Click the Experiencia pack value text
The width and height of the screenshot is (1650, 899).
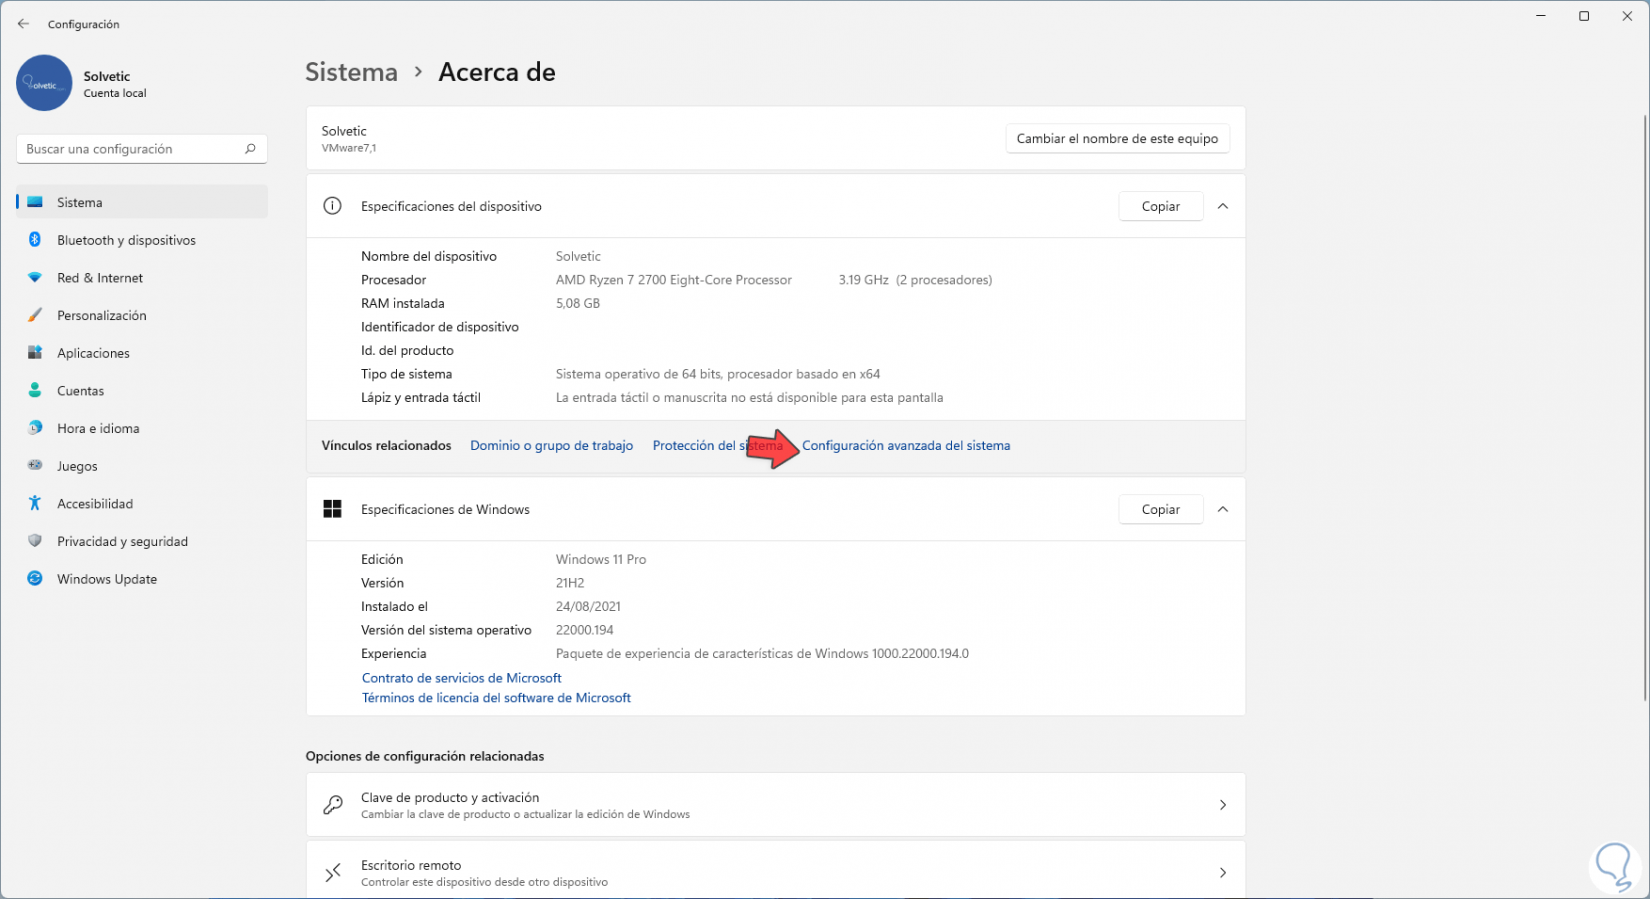762,654
